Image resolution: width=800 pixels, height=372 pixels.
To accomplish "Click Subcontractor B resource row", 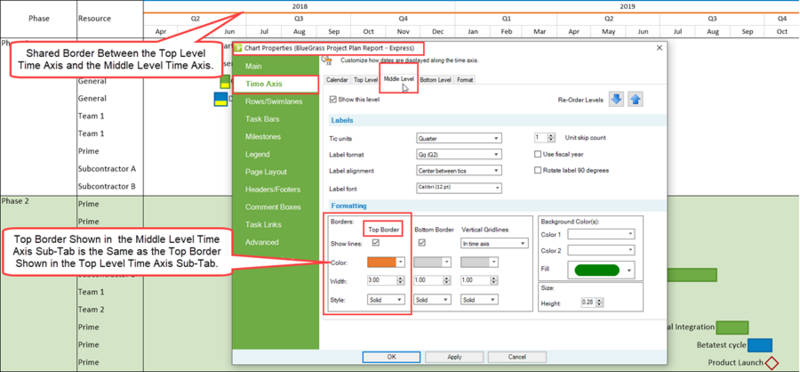I will point(107,186).
